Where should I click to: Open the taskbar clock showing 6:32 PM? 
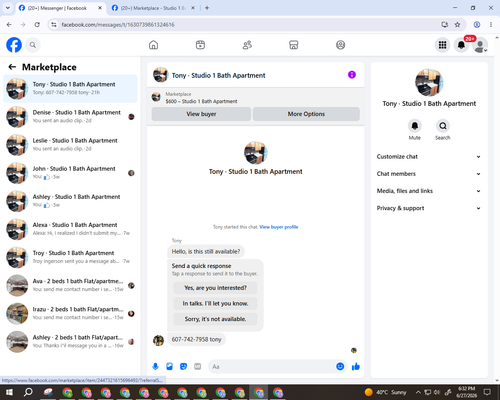pyautogui.click(x=466, y=392)
